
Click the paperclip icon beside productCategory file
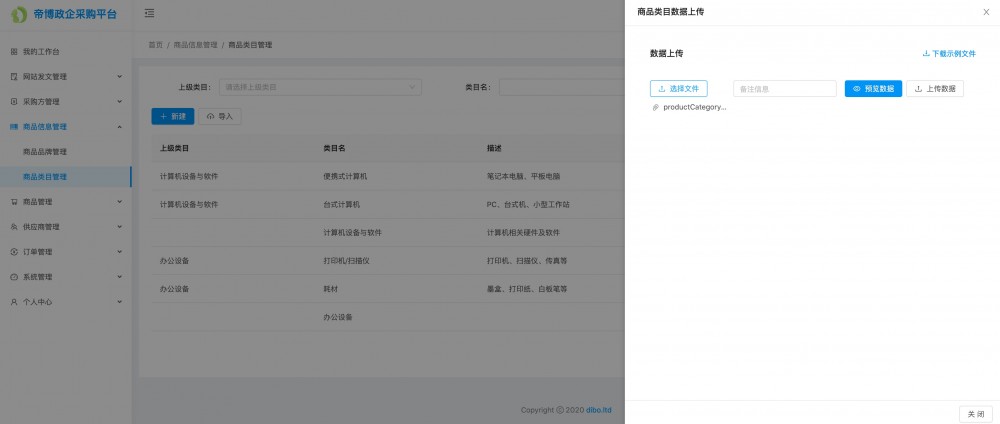pos(655,107)
